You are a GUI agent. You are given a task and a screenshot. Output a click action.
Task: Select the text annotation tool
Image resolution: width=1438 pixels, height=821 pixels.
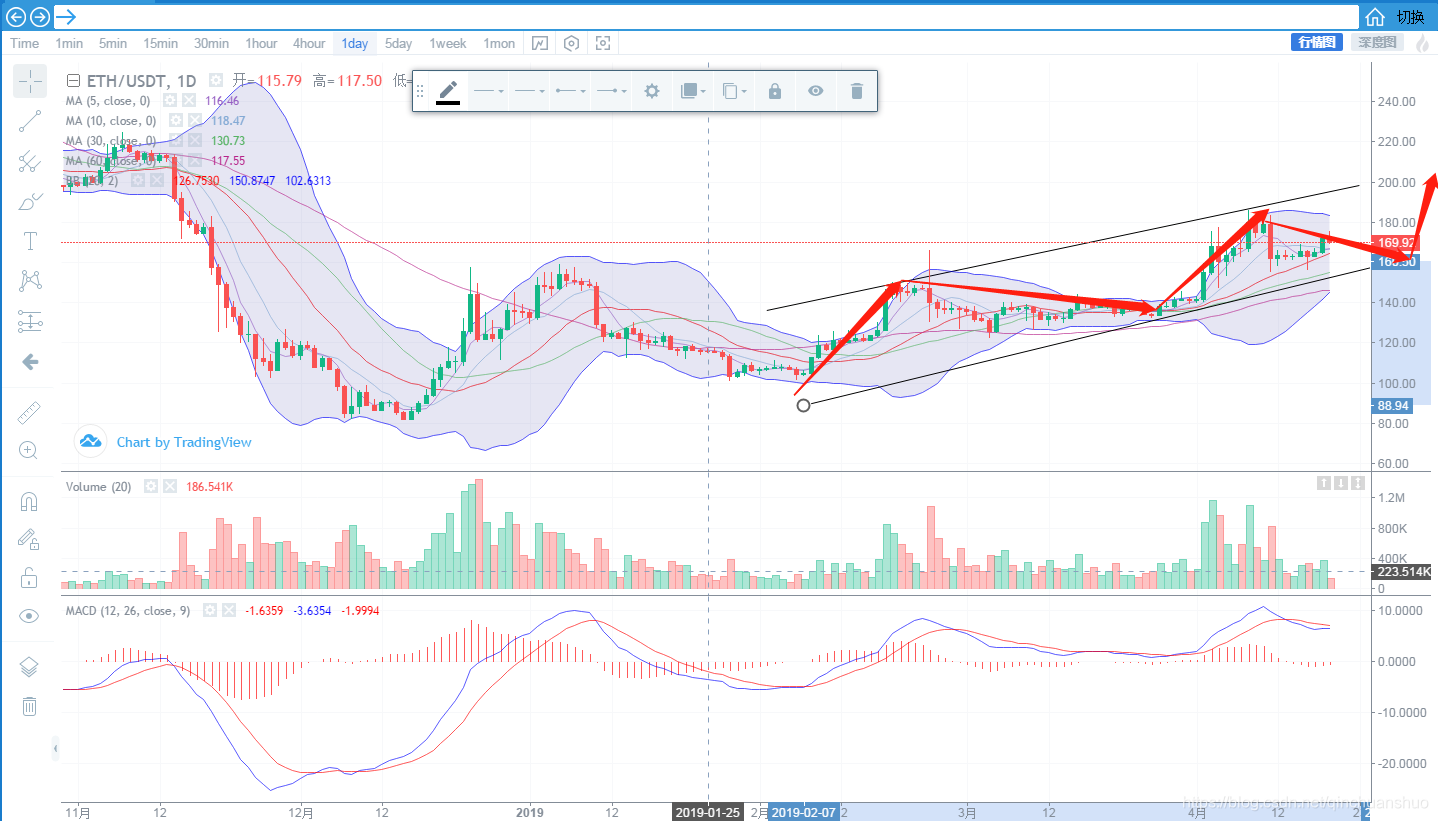click(30, 241)
